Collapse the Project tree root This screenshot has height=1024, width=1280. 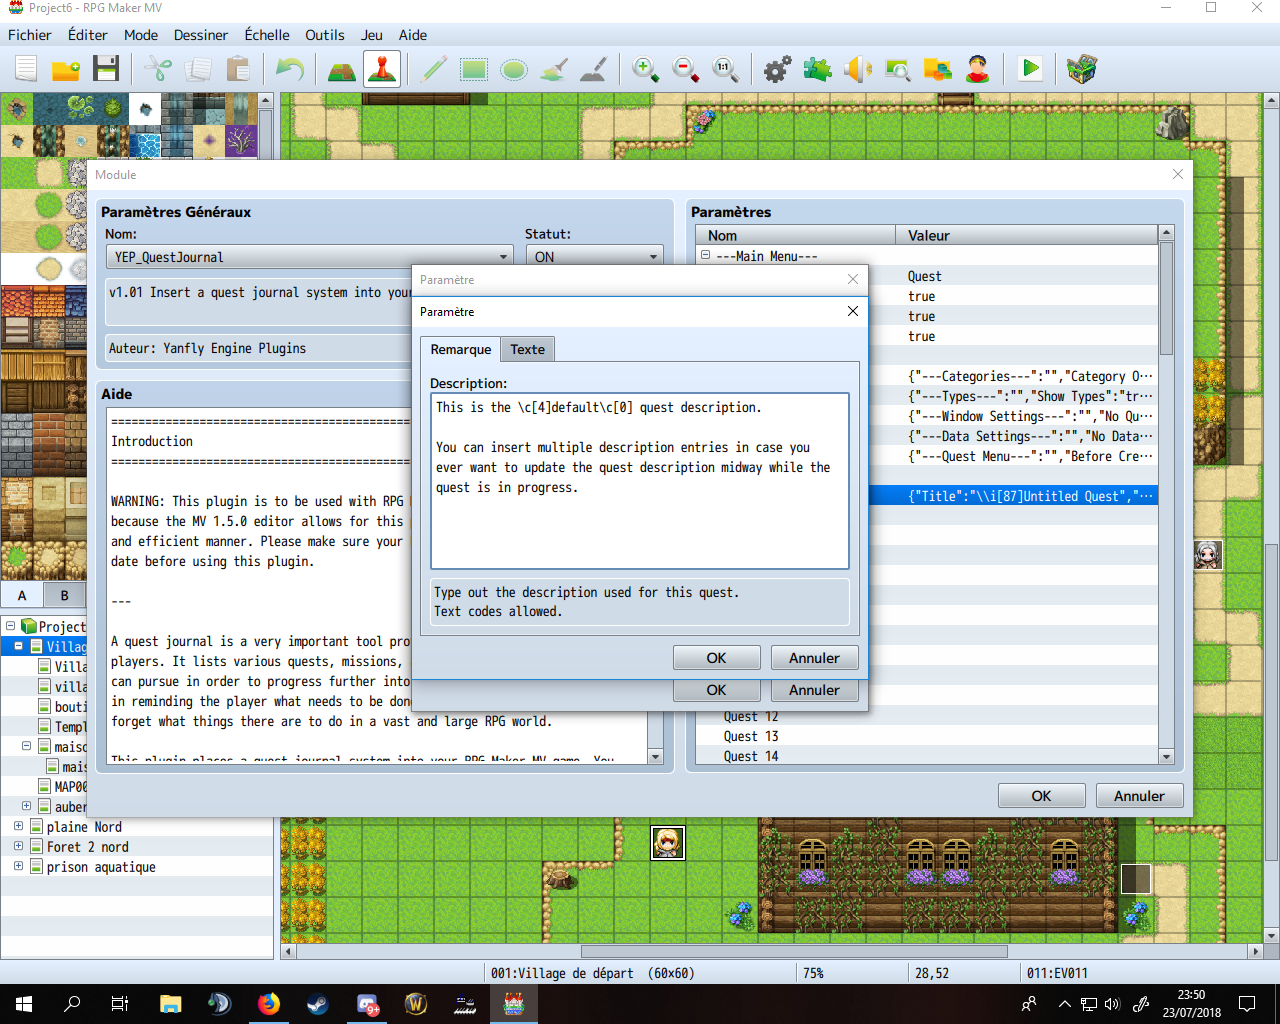tap(10, 626)
